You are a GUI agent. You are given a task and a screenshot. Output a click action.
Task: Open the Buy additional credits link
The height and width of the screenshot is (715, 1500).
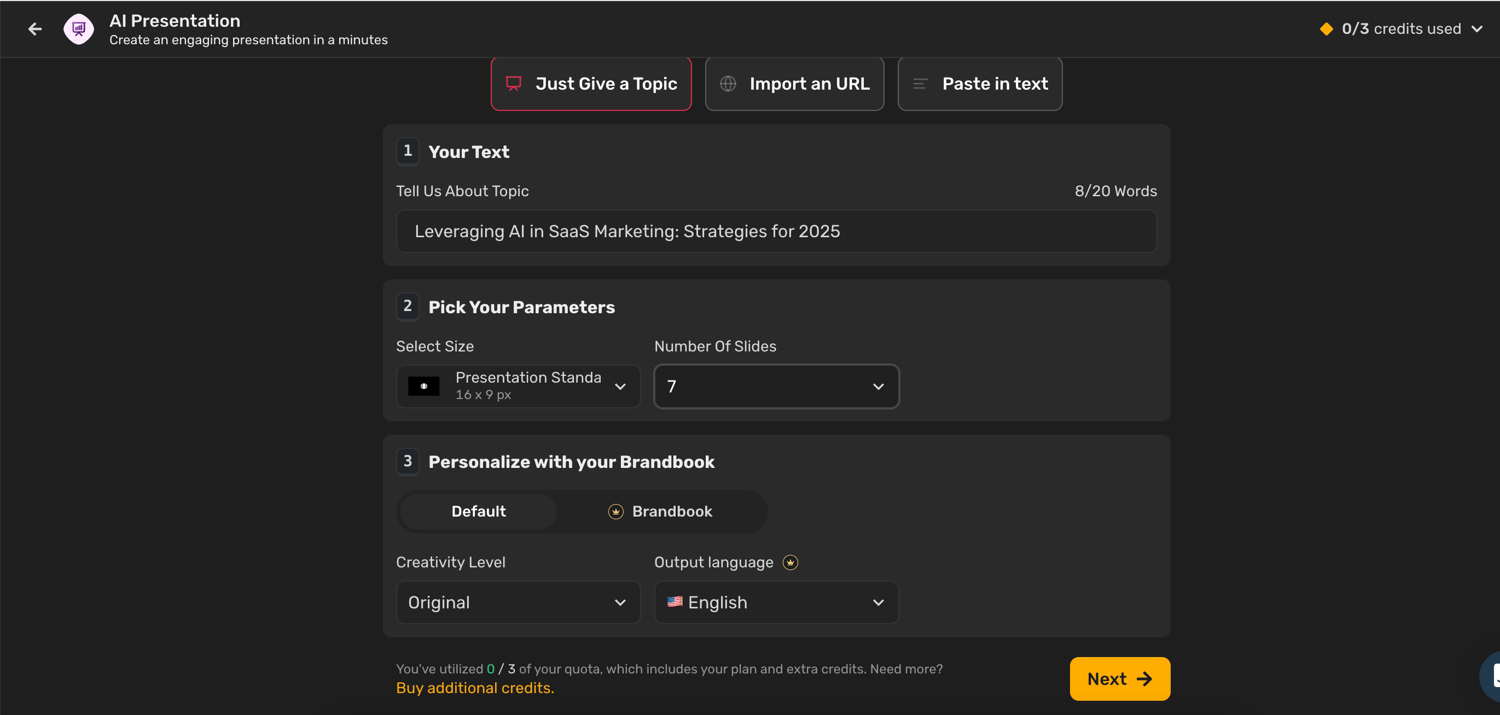point(475,688)
